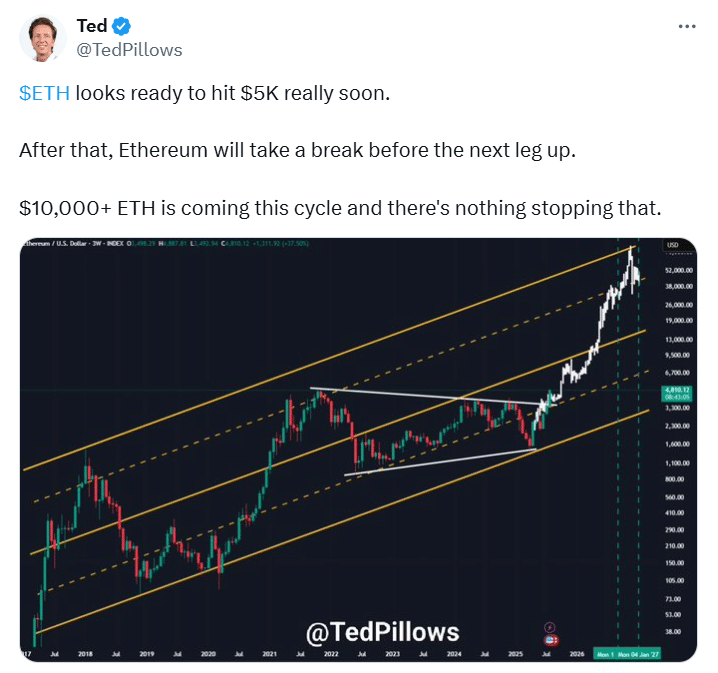This screenshot has width=718, height=673.
Task: Click the 52,000.00 price level on axis
Action: pyautogui.click(x=679, y=270)
